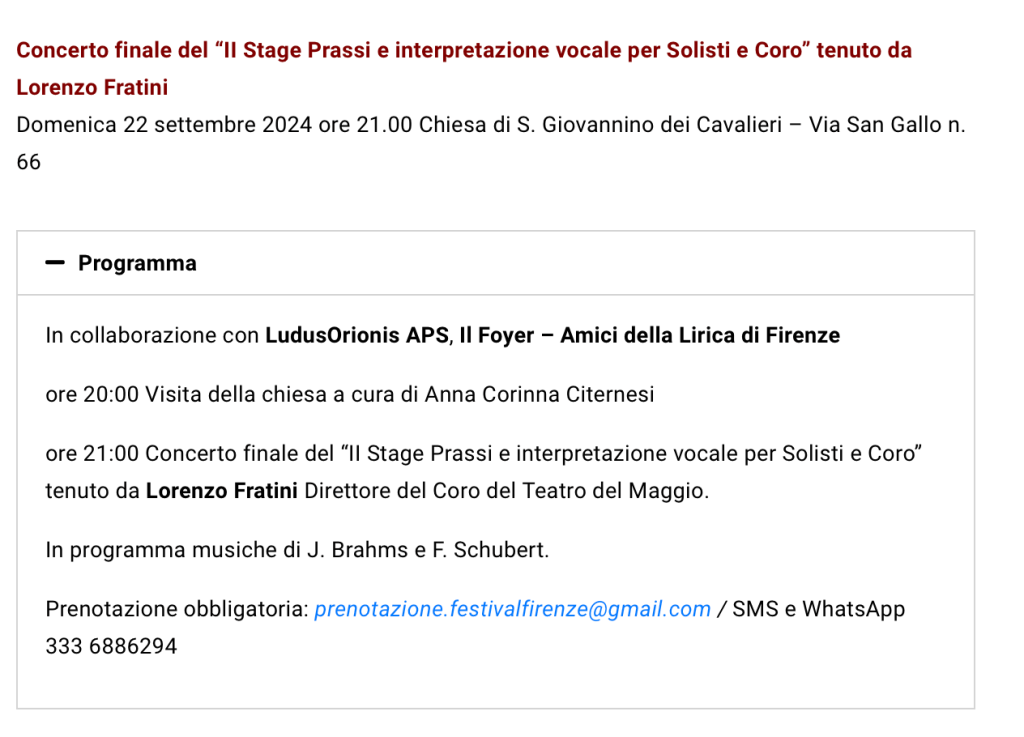Click Direttore del Coro del Teatro del Maggio
Viewport: 1024px width, 737px height.
click(505, 491)
